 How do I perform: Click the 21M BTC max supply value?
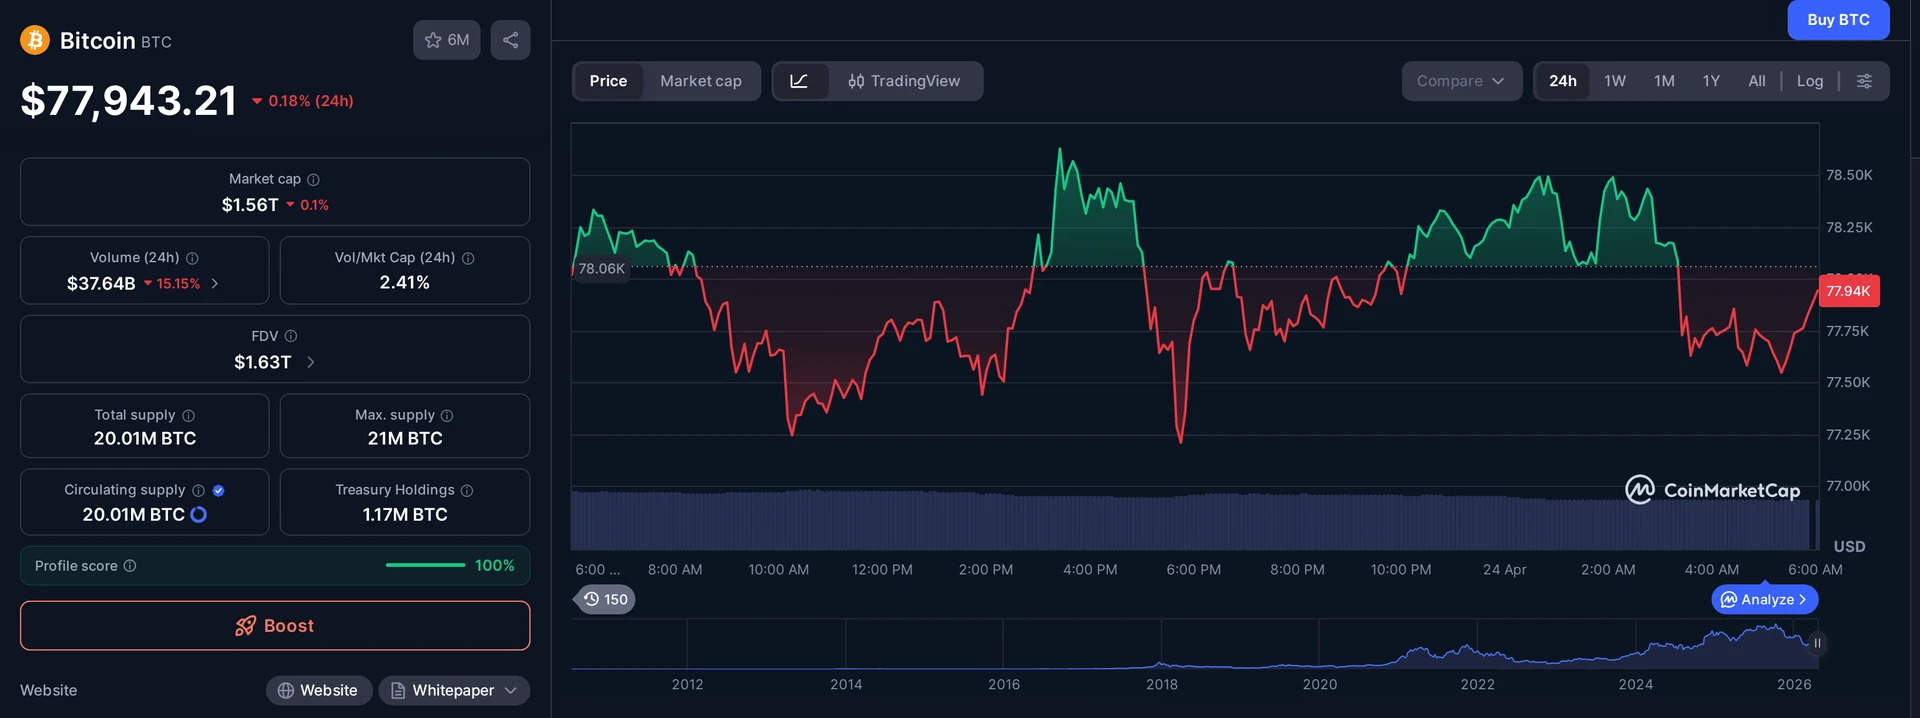click(x=405, y=438)
